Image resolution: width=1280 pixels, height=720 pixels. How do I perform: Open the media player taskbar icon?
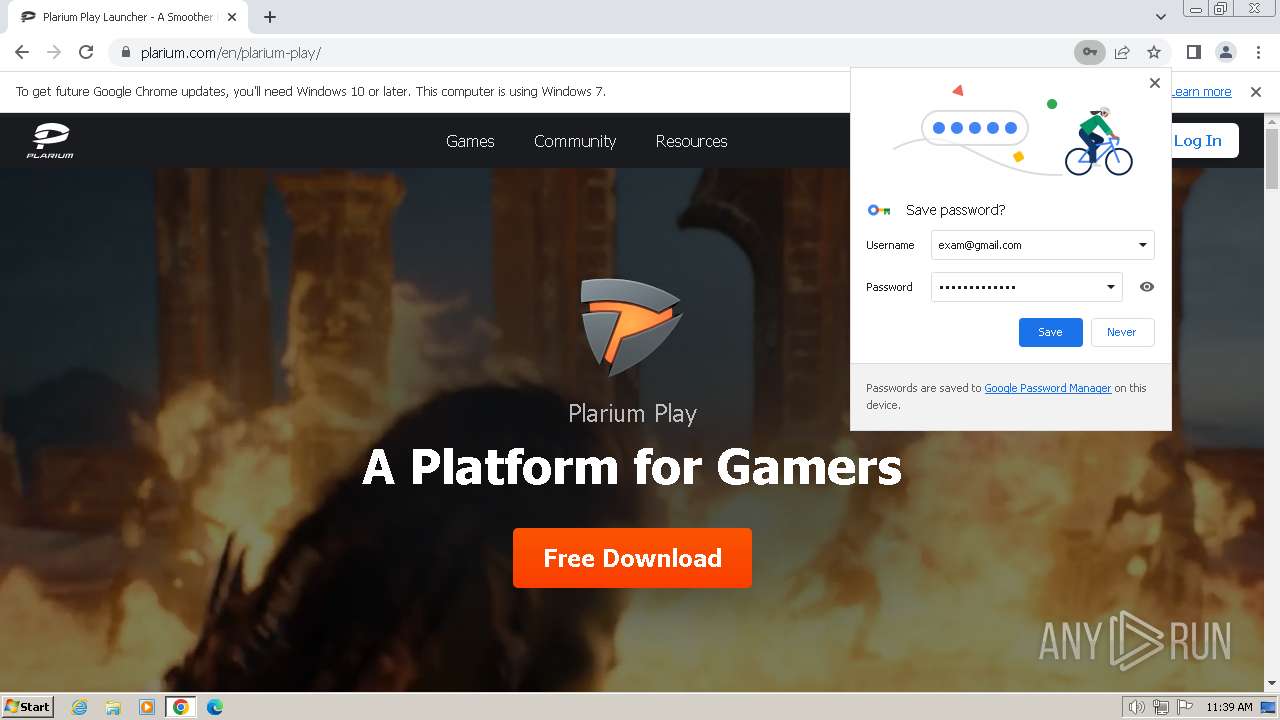147,707
